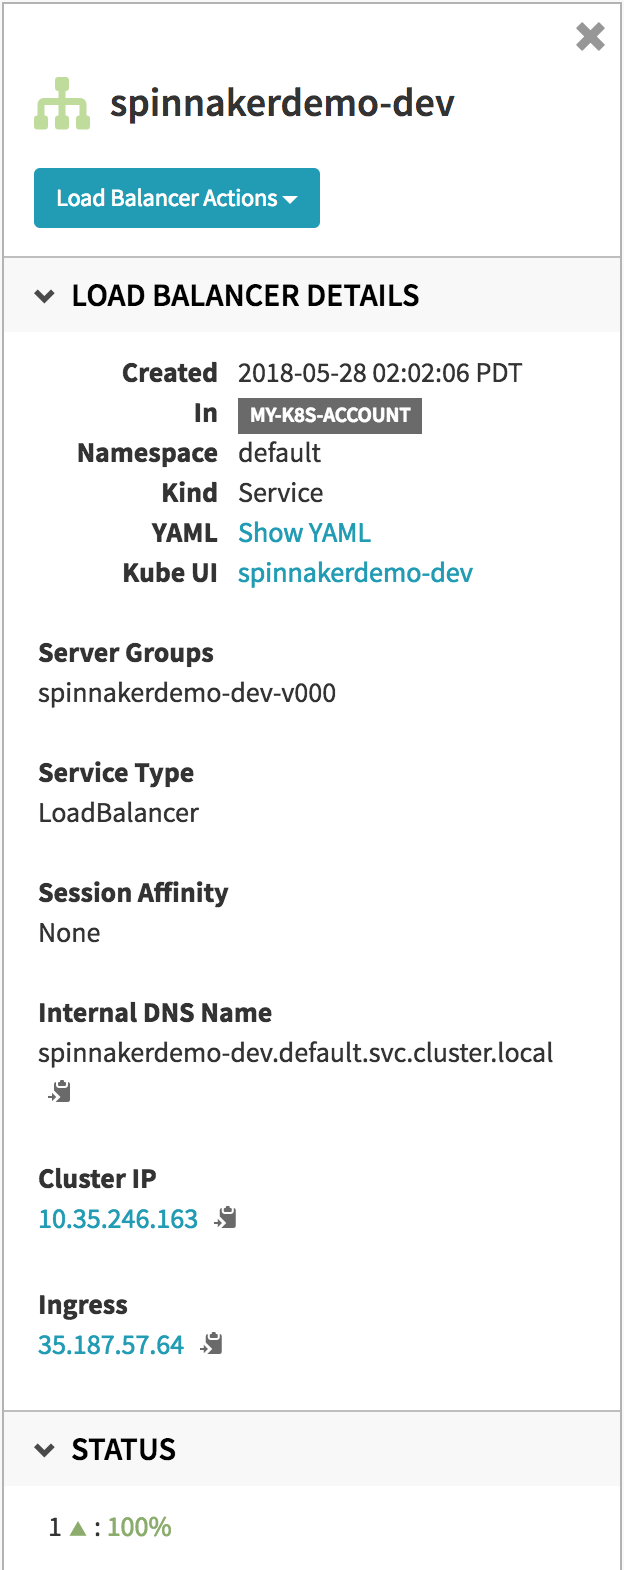Open the Load Balancer Actions dropdown
This screenshot has height=1570, width=624.
pyautogui.click(x=177, y=198)
